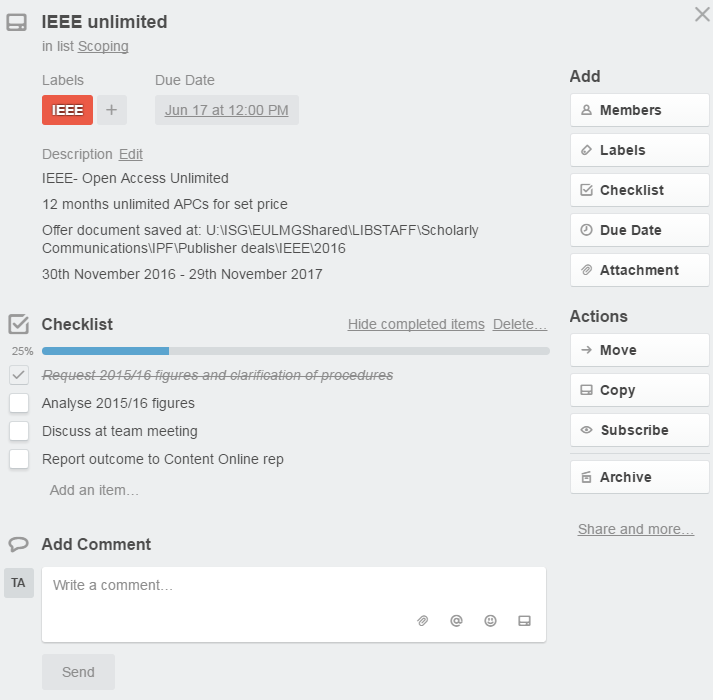Uncheck the completed Request 2015/16 figures item

19,375
